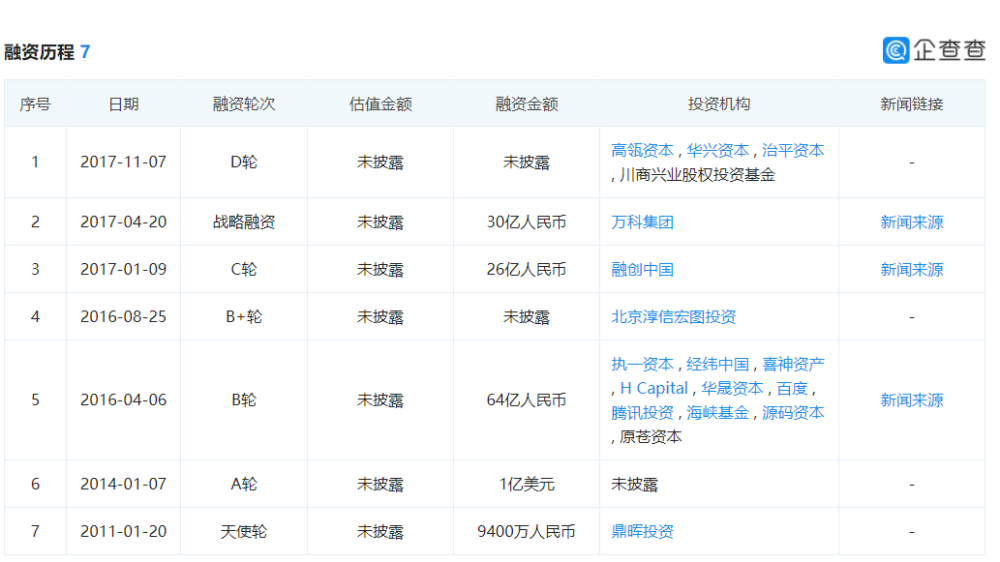Screen dimensions: 1000x562
Task: Click the 26亿人民币 amount cell
Action: [x=526, y=269]
